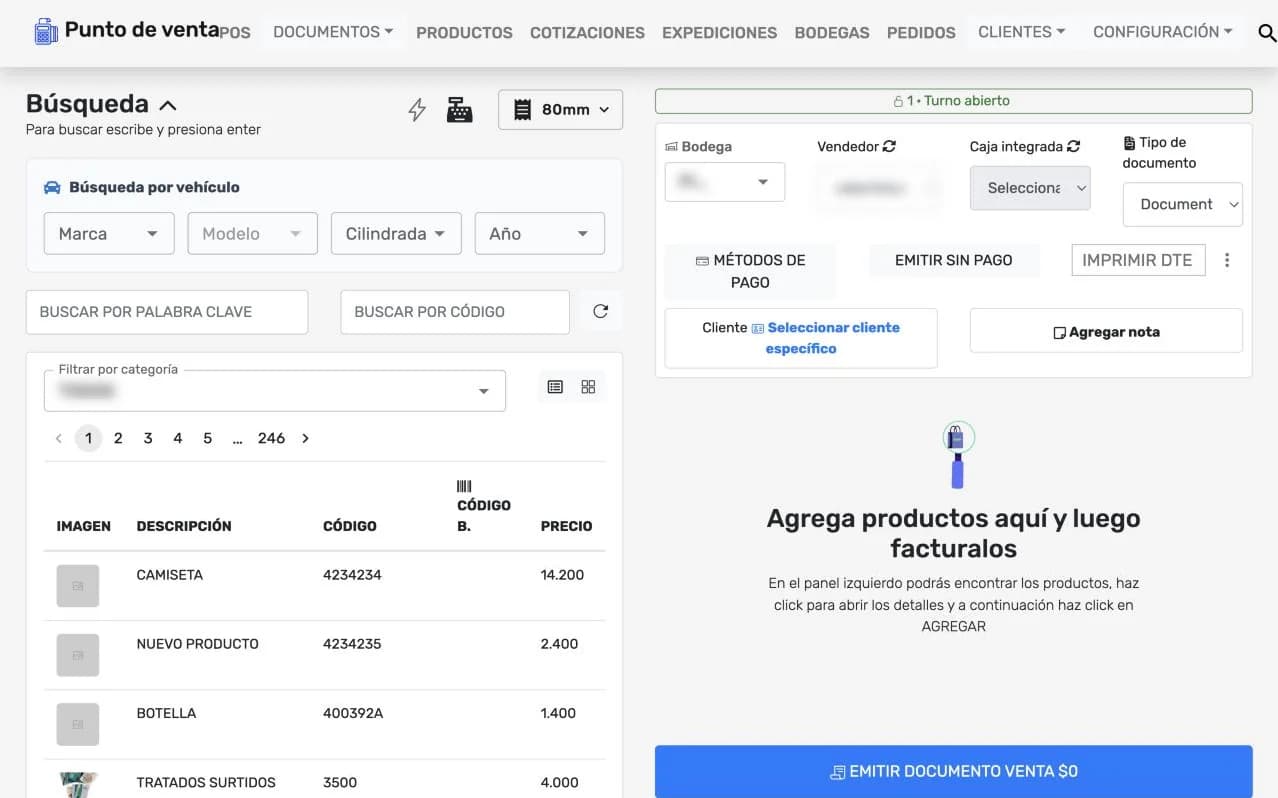Click the Punto de venta logo icon
Screen dimensions: 1278x798
(x=46, y=31)
